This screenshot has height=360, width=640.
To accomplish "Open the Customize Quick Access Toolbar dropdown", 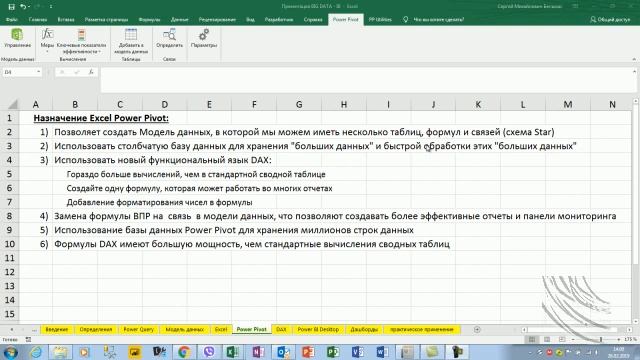I will pos(51,7).
